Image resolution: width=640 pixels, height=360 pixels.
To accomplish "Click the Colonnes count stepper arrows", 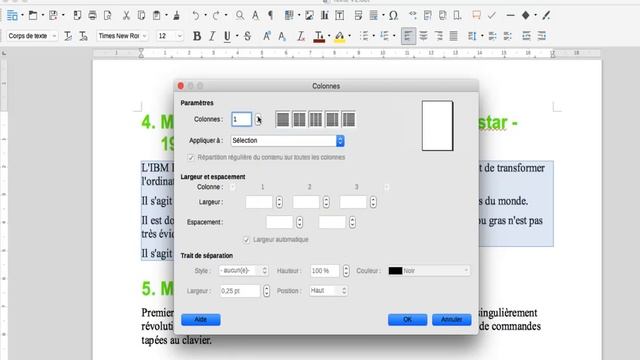I will pos(258,119).
